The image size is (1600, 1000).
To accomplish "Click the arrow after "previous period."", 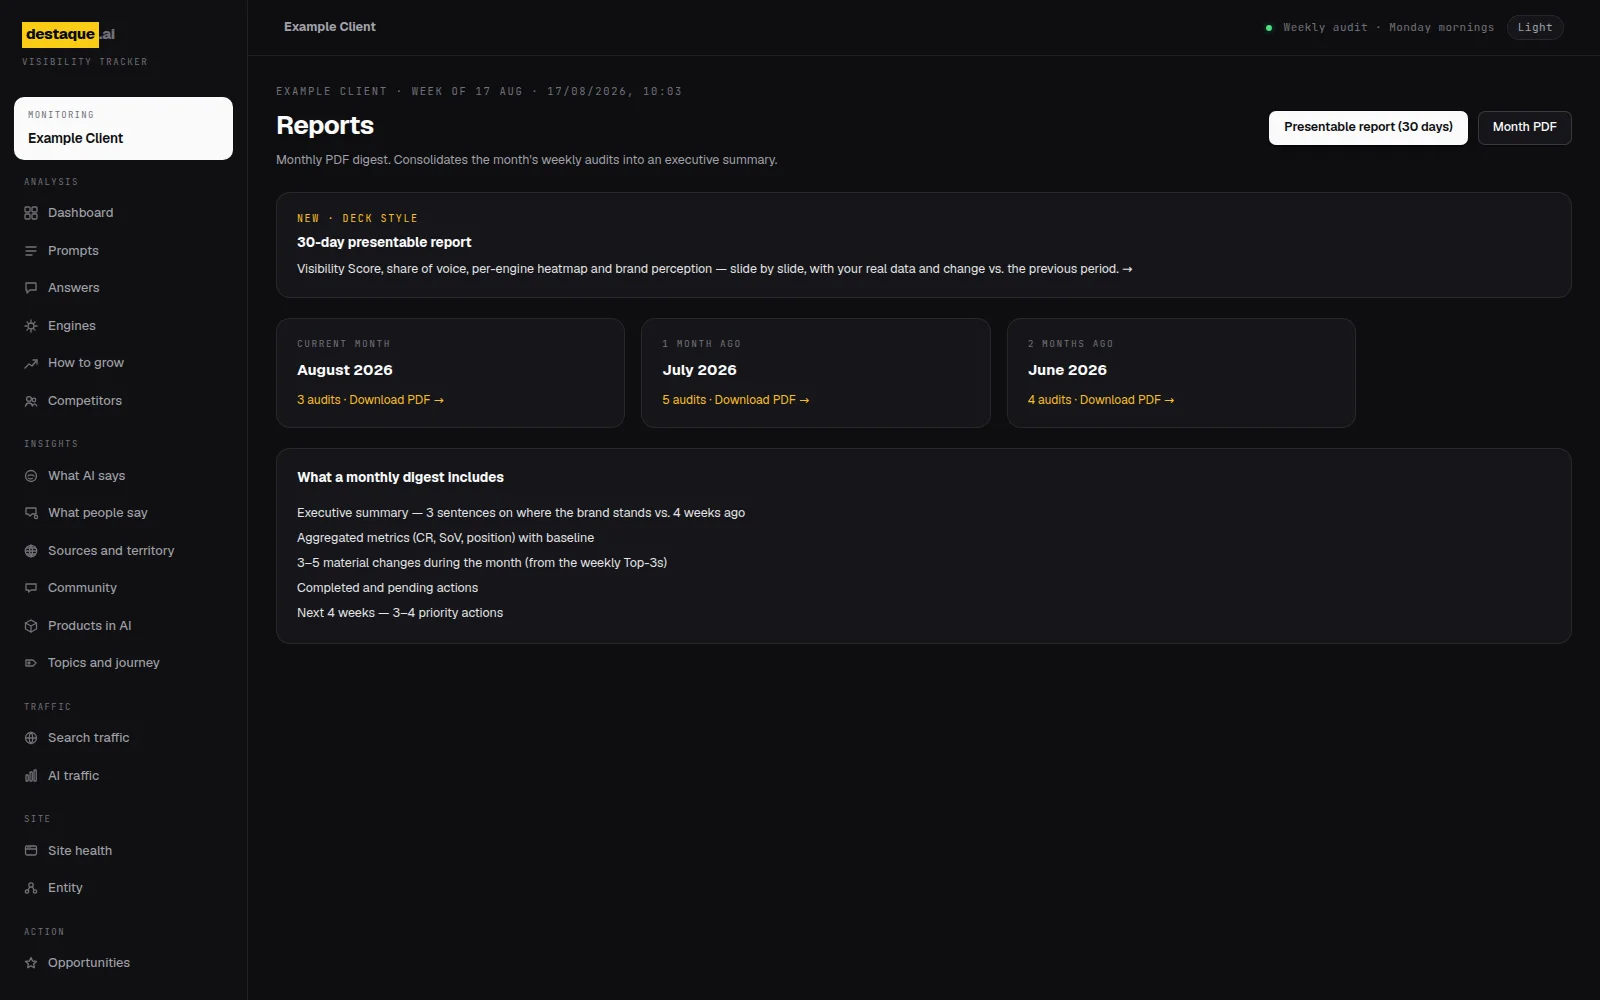I will 1128,269.
